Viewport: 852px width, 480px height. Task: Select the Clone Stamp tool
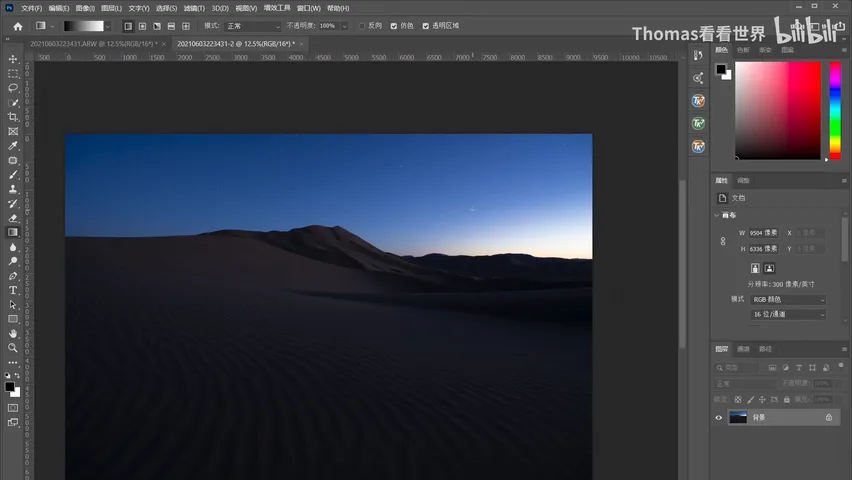click(13, 189)
